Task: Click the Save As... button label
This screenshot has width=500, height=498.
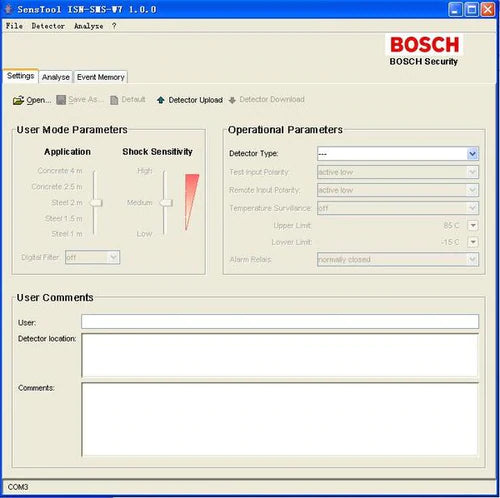Action: [86, 100]
